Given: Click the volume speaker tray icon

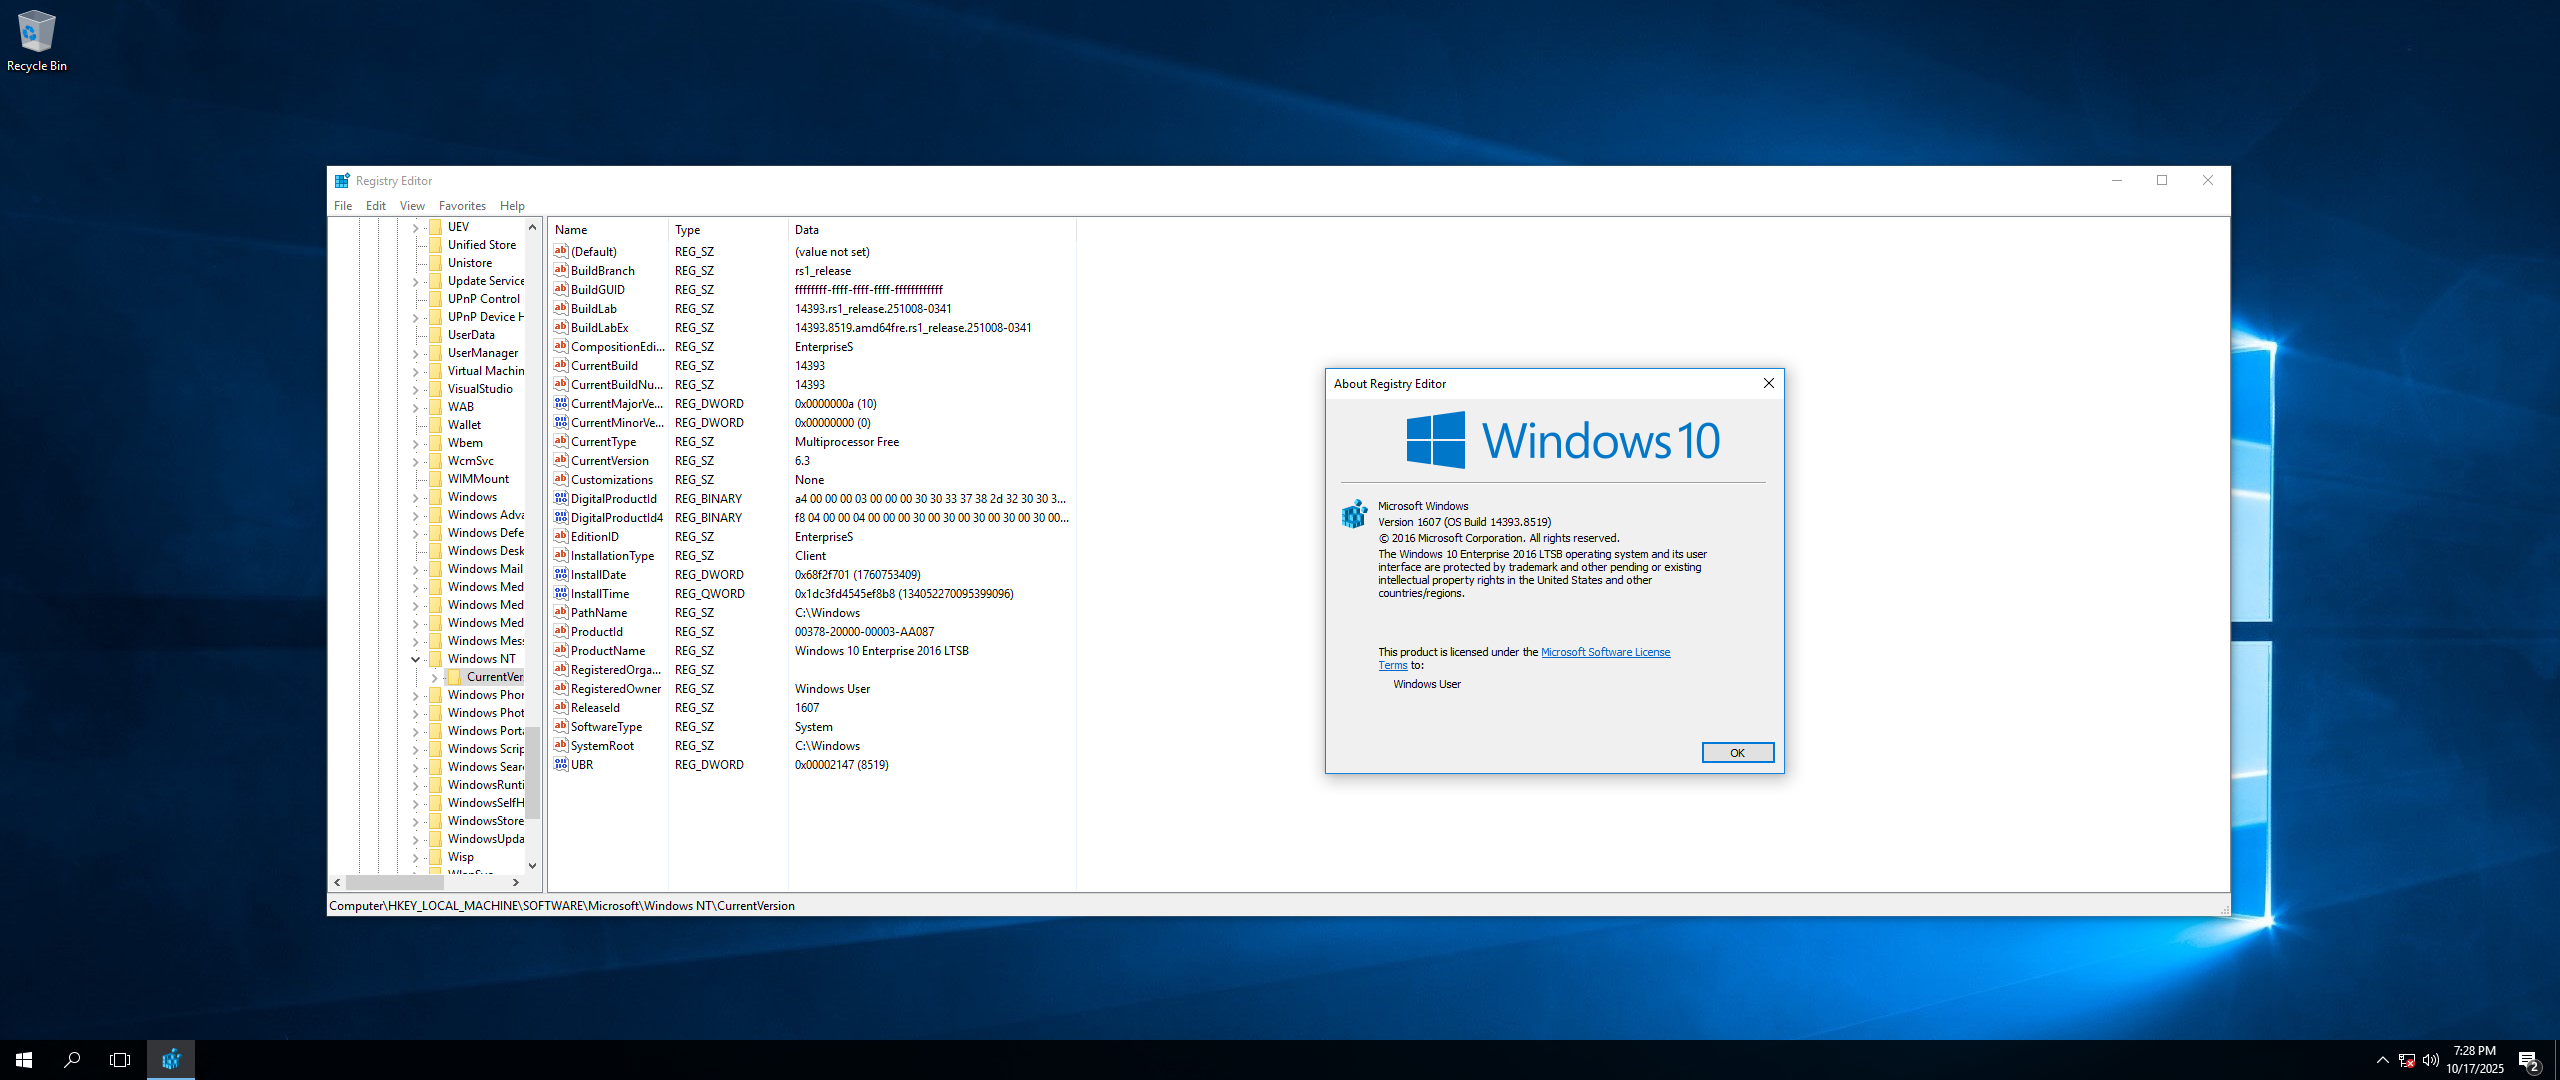Looking at the screenshot, I should click(2430, 1060).
